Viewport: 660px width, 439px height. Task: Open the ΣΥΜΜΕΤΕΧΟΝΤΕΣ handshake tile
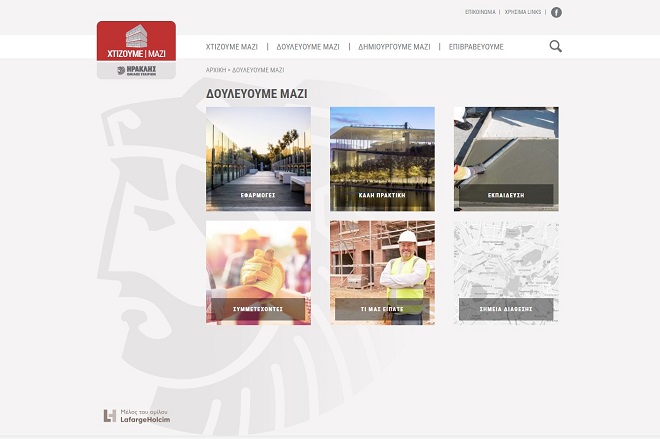(258, 273)
